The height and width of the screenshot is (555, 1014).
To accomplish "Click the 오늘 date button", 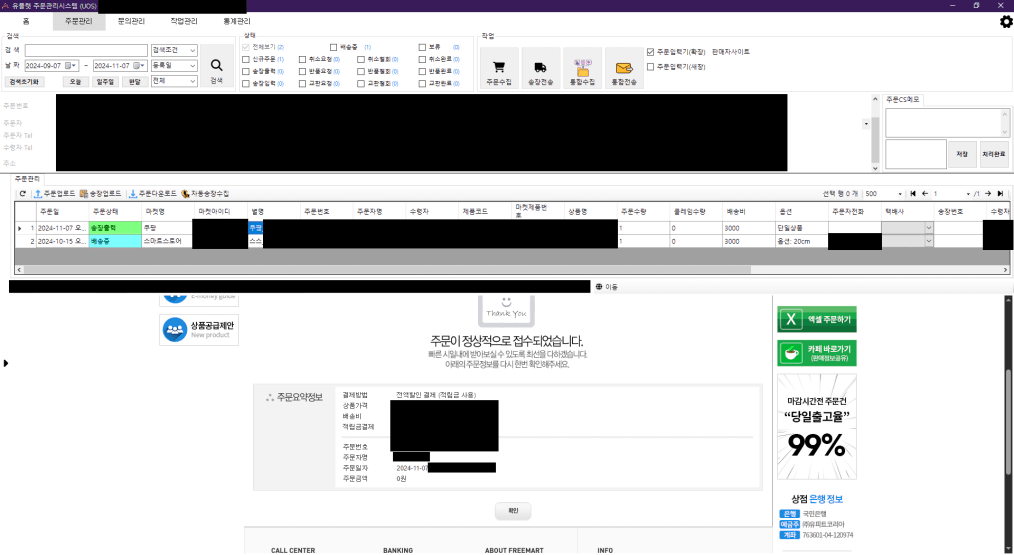I will coord(76,82).
